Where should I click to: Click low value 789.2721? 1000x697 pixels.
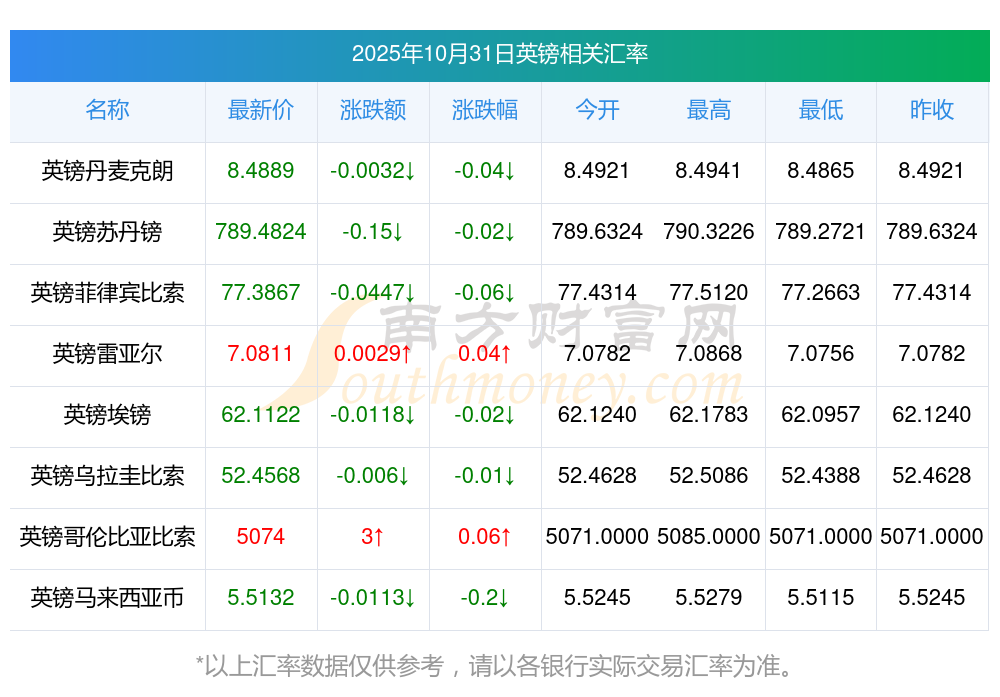821,231
